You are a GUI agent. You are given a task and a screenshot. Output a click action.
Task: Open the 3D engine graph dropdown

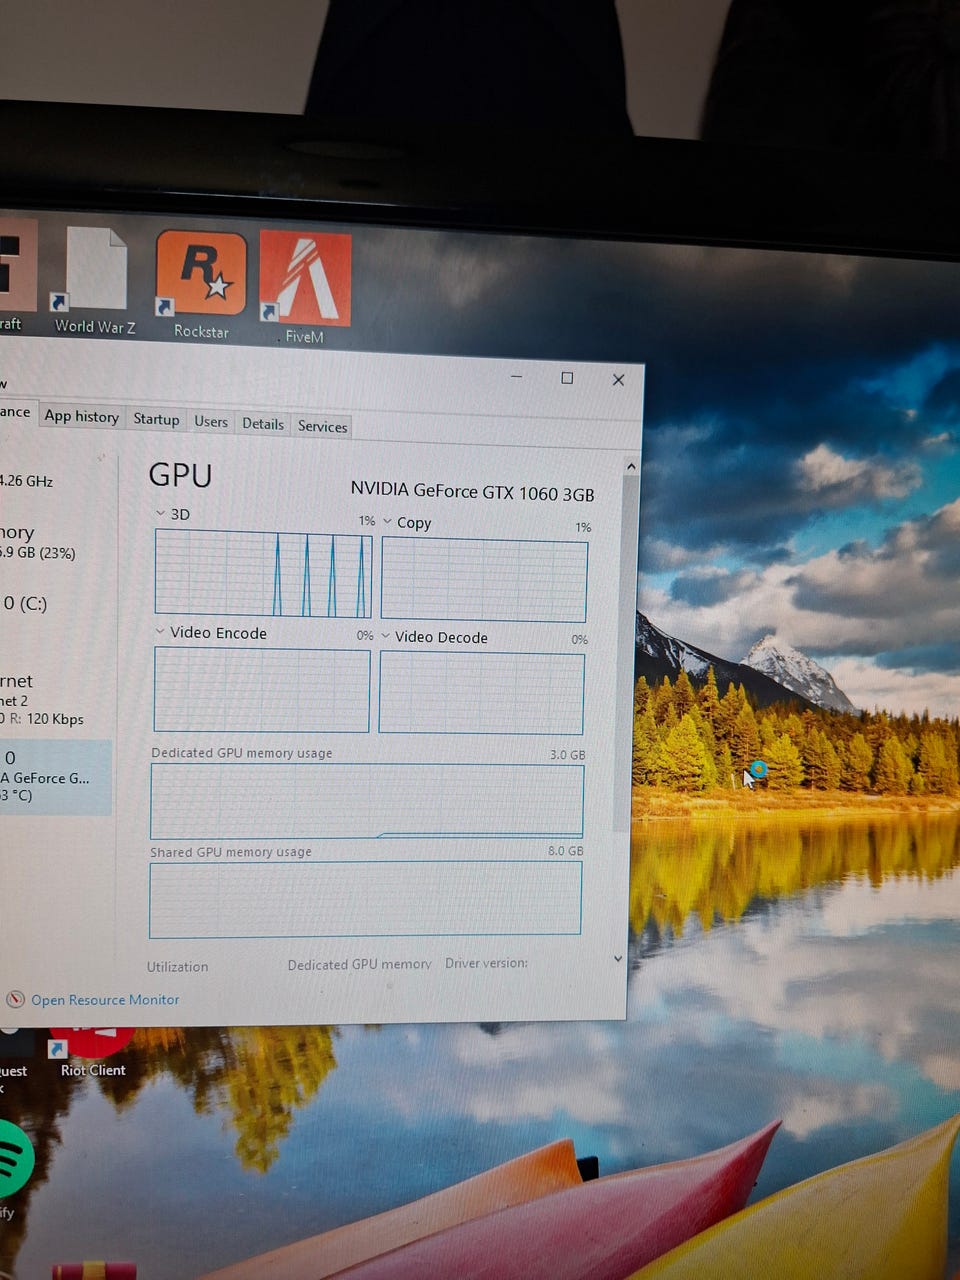tap(161, 513)
